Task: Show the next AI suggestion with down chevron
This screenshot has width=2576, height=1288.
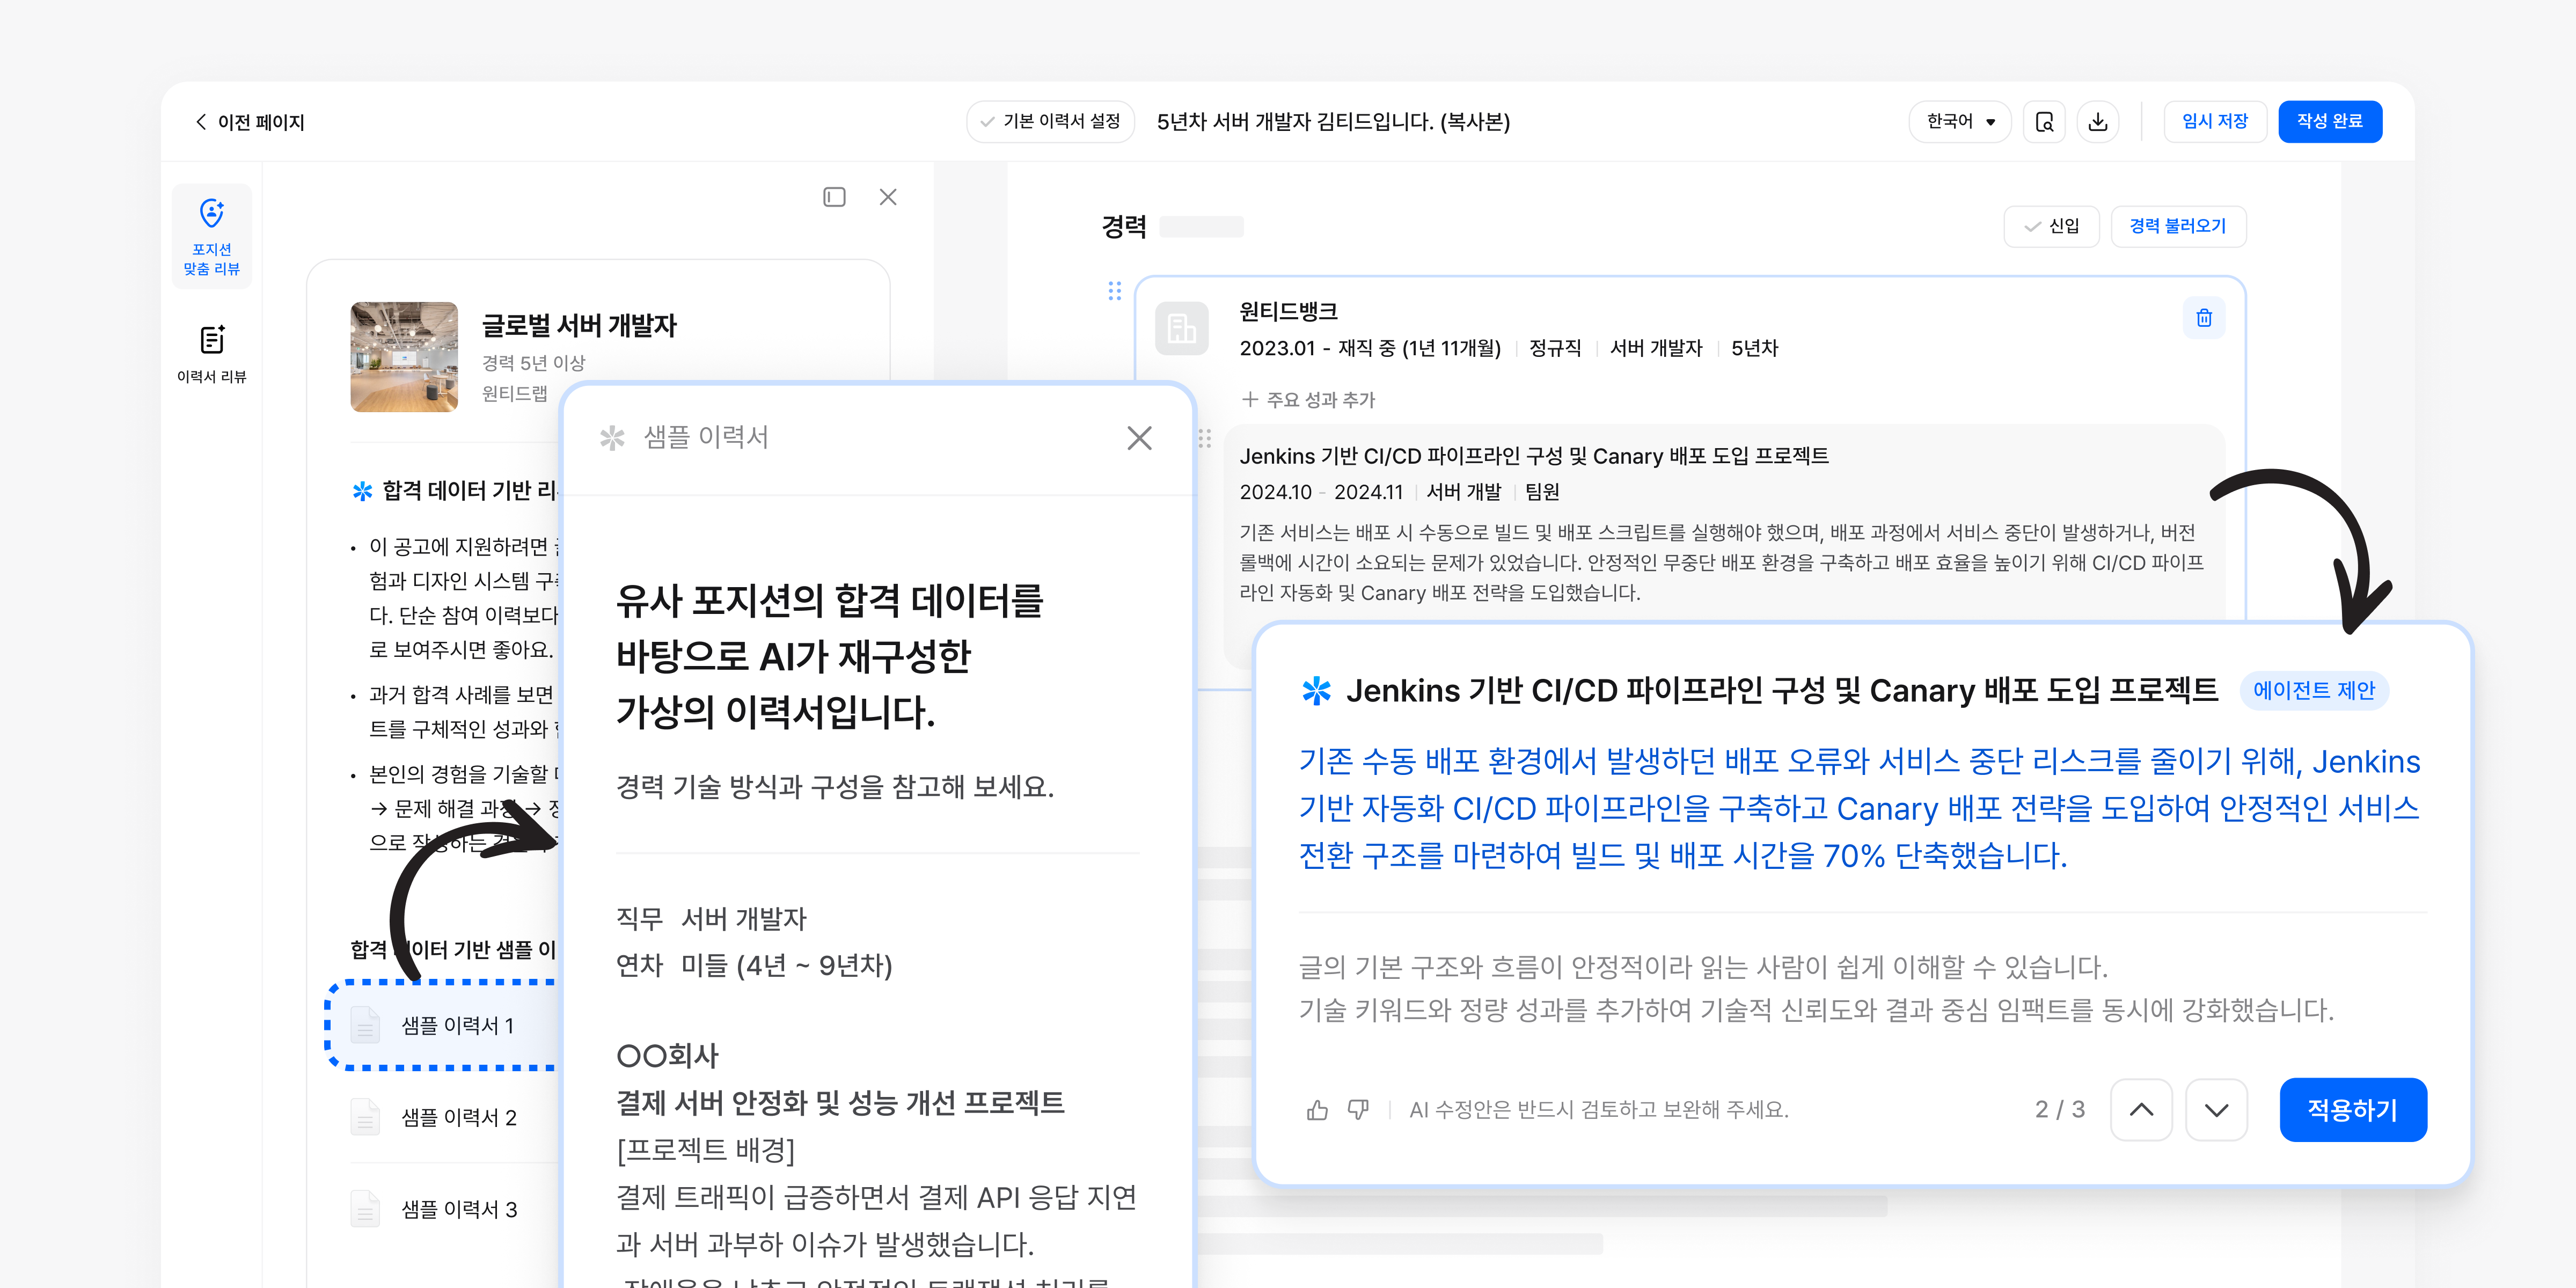Action: coord(2216,1110)
